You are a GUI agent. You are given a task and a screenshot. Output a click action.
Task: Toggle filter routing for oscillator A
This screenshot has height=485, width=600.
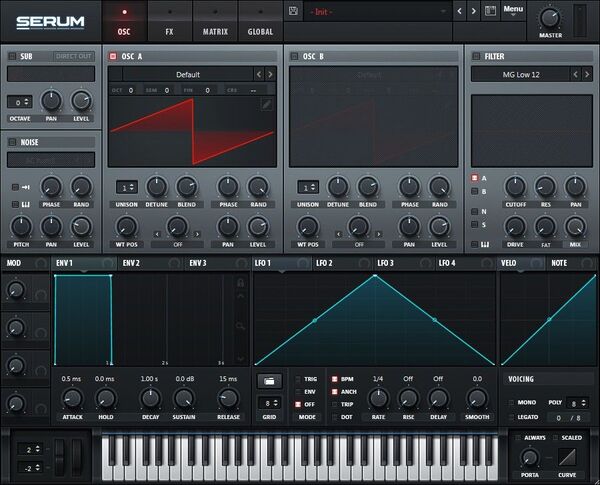click(474, 178)
